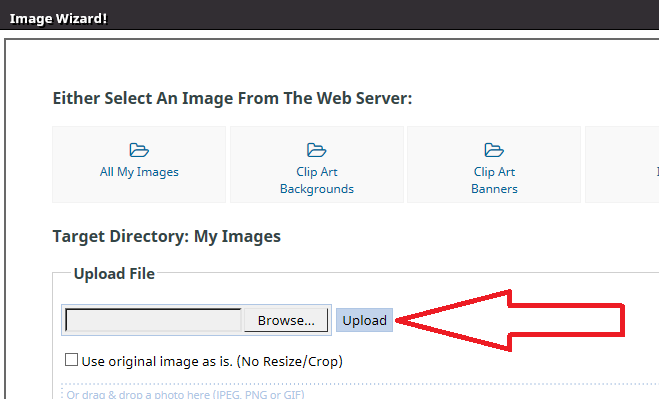The height and width of the screenshot is (399, 659).
Task: Click the Browse... button
Action: [286, 320]
